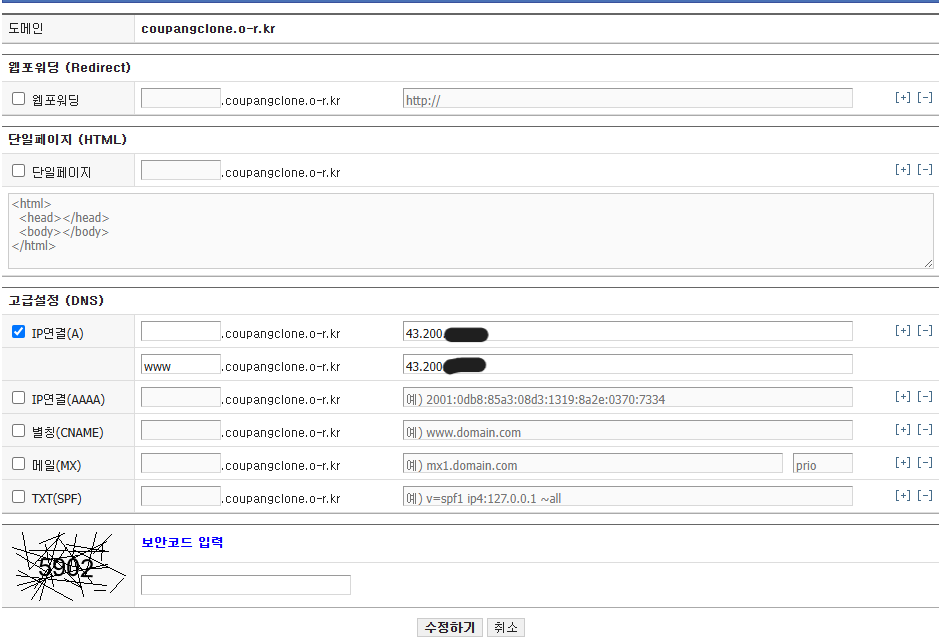
Task: Remove a row with [-] in 웹포워딩
Action: tap(925, 97)
